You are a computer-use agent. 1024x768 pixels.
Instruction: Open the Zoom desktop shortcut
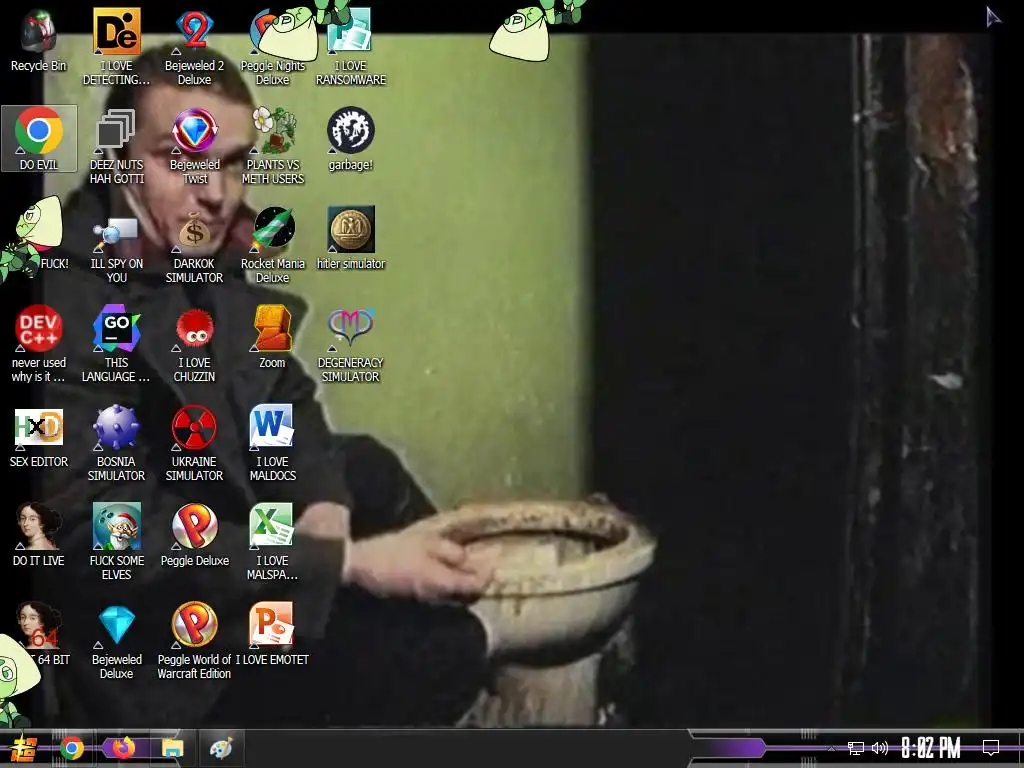(x=272, y=337)
